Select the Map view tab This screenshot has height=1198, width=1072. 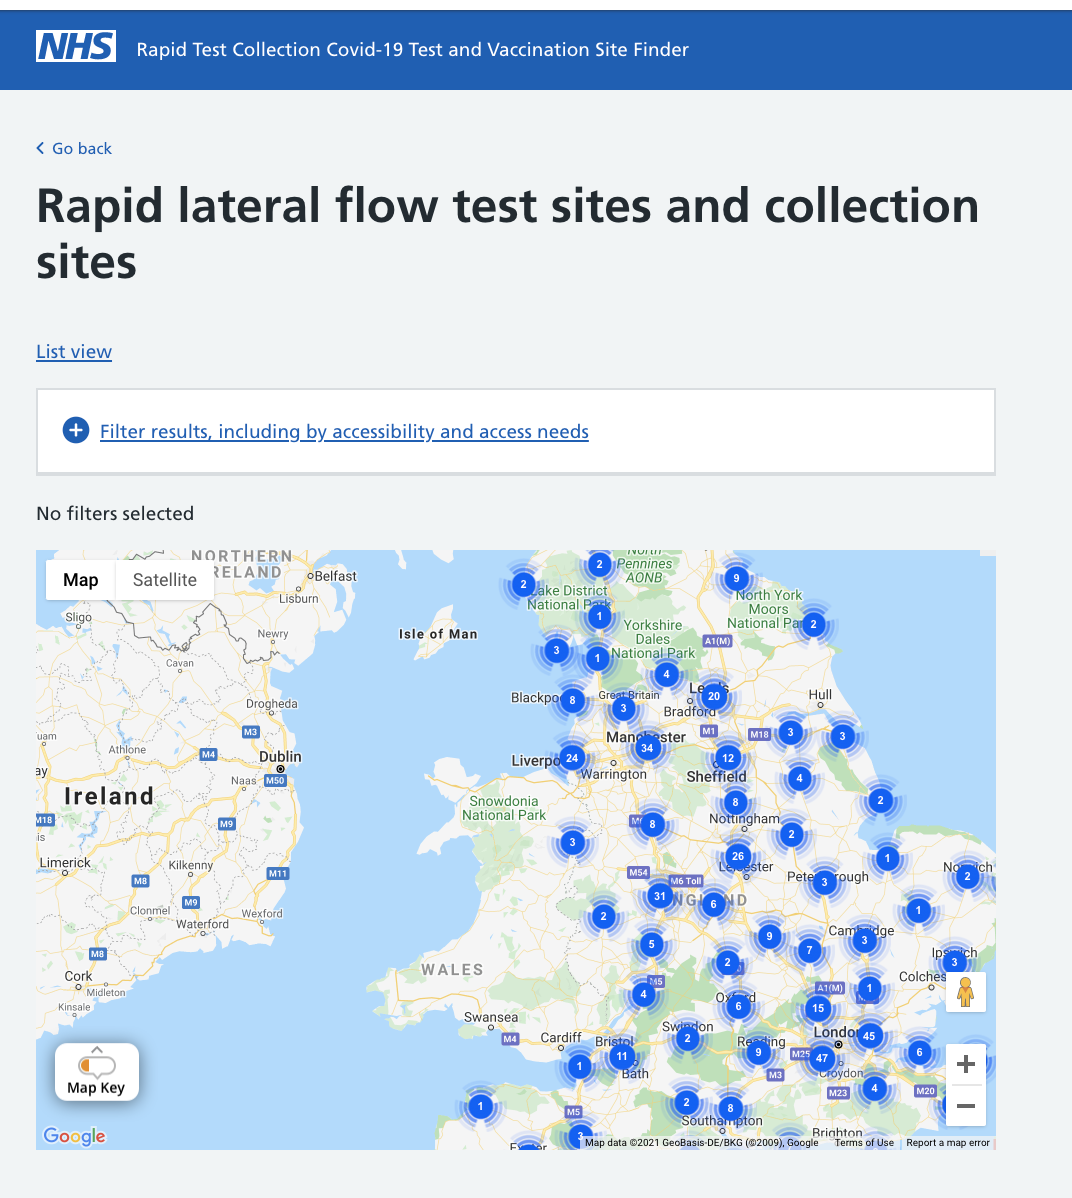tap(80, 580)
